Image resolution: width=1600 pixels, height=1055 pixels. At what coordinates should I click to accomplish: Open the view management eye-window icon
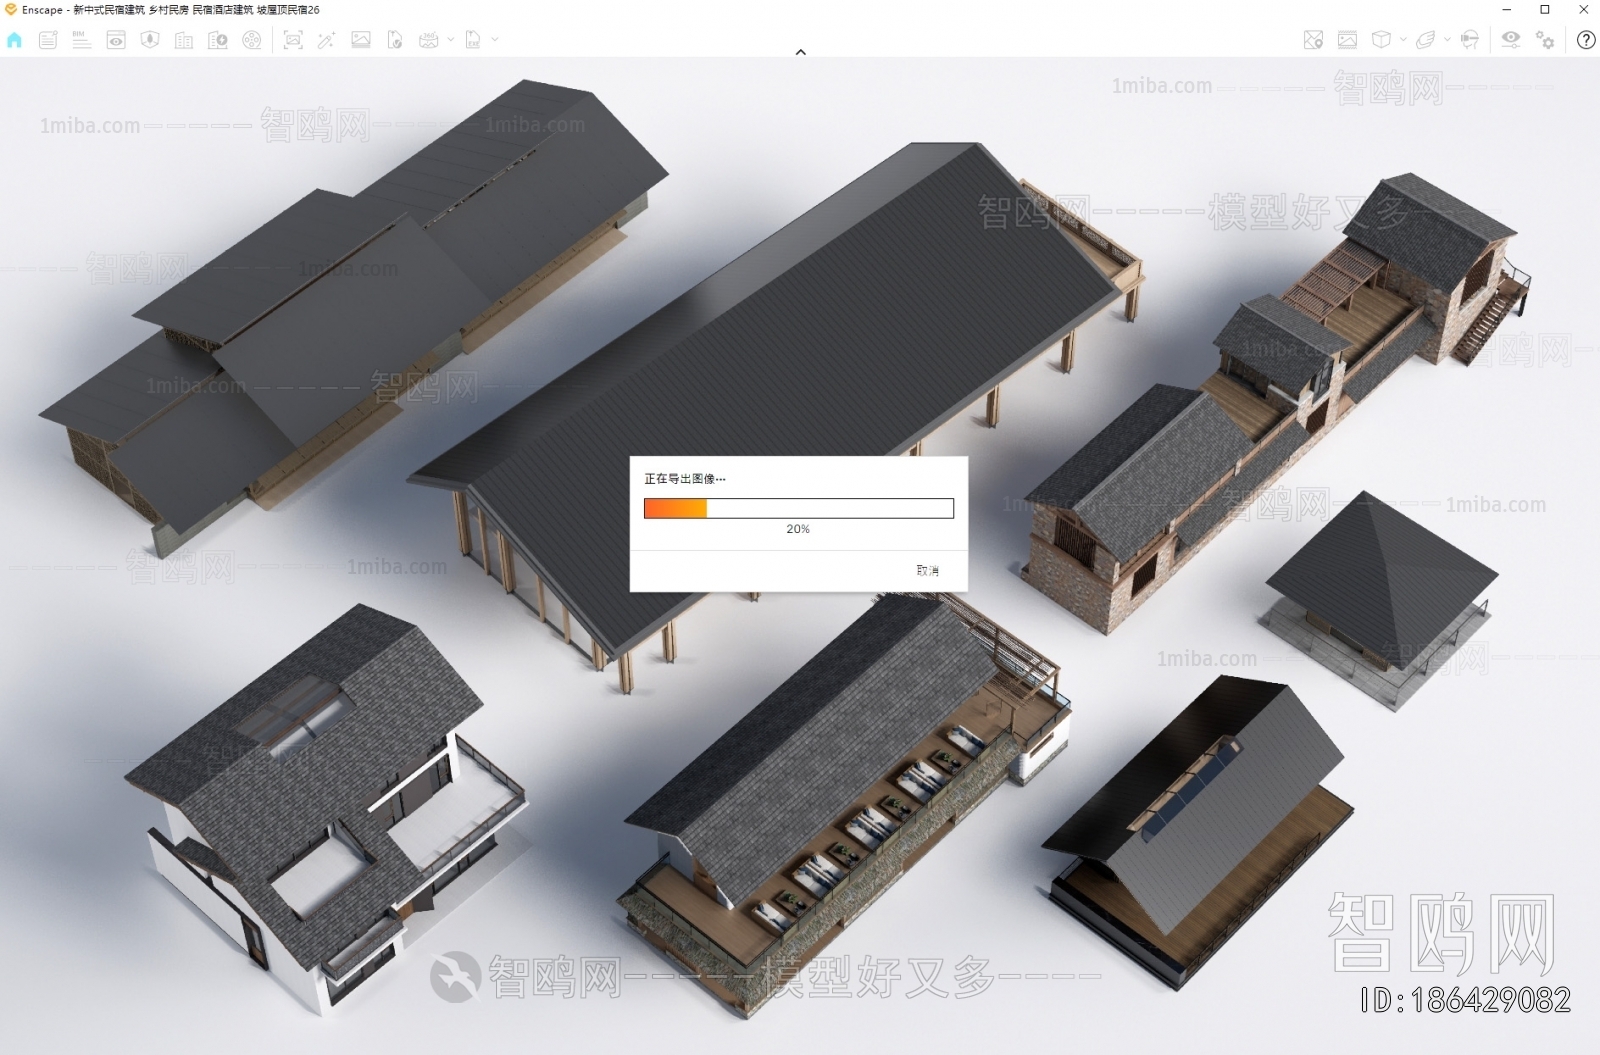116,40
